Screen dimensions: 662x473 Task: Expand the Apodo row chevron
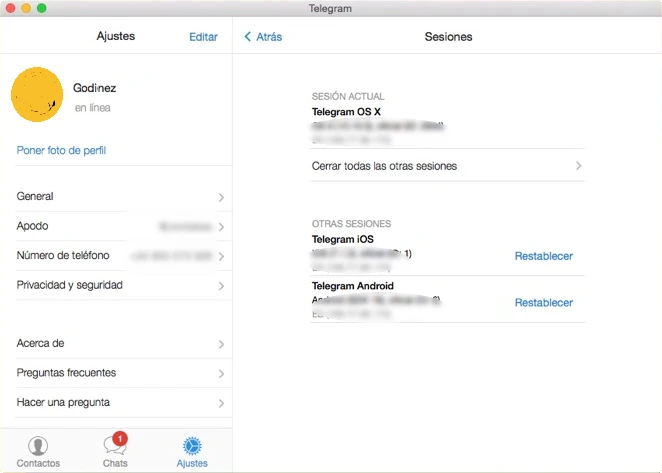click(x=221, y=227)
